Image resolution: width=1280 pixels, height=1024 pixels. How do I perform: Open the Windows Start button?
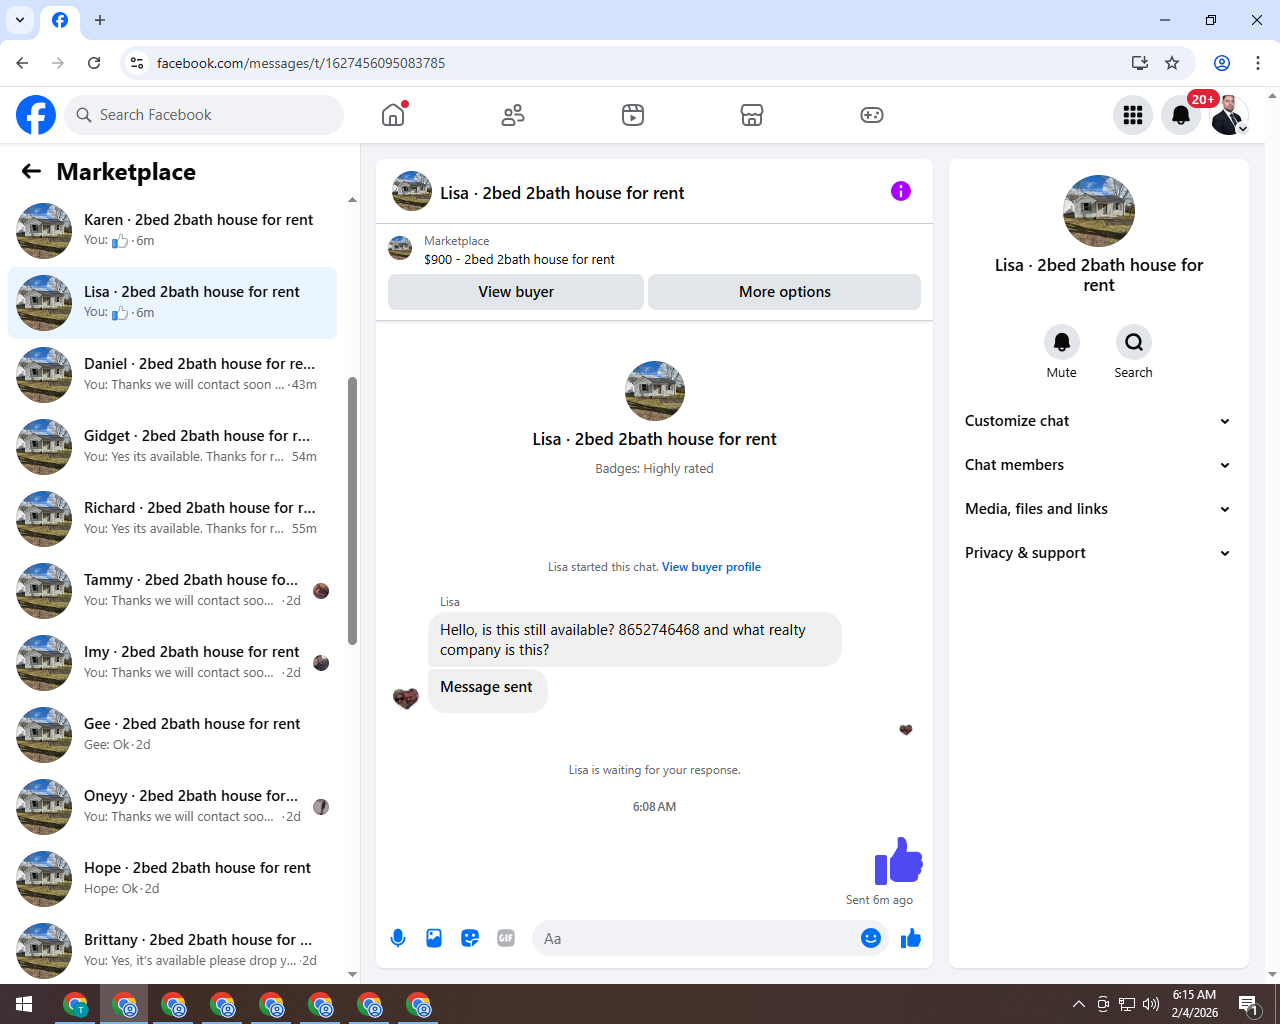tap(24, 1004)
